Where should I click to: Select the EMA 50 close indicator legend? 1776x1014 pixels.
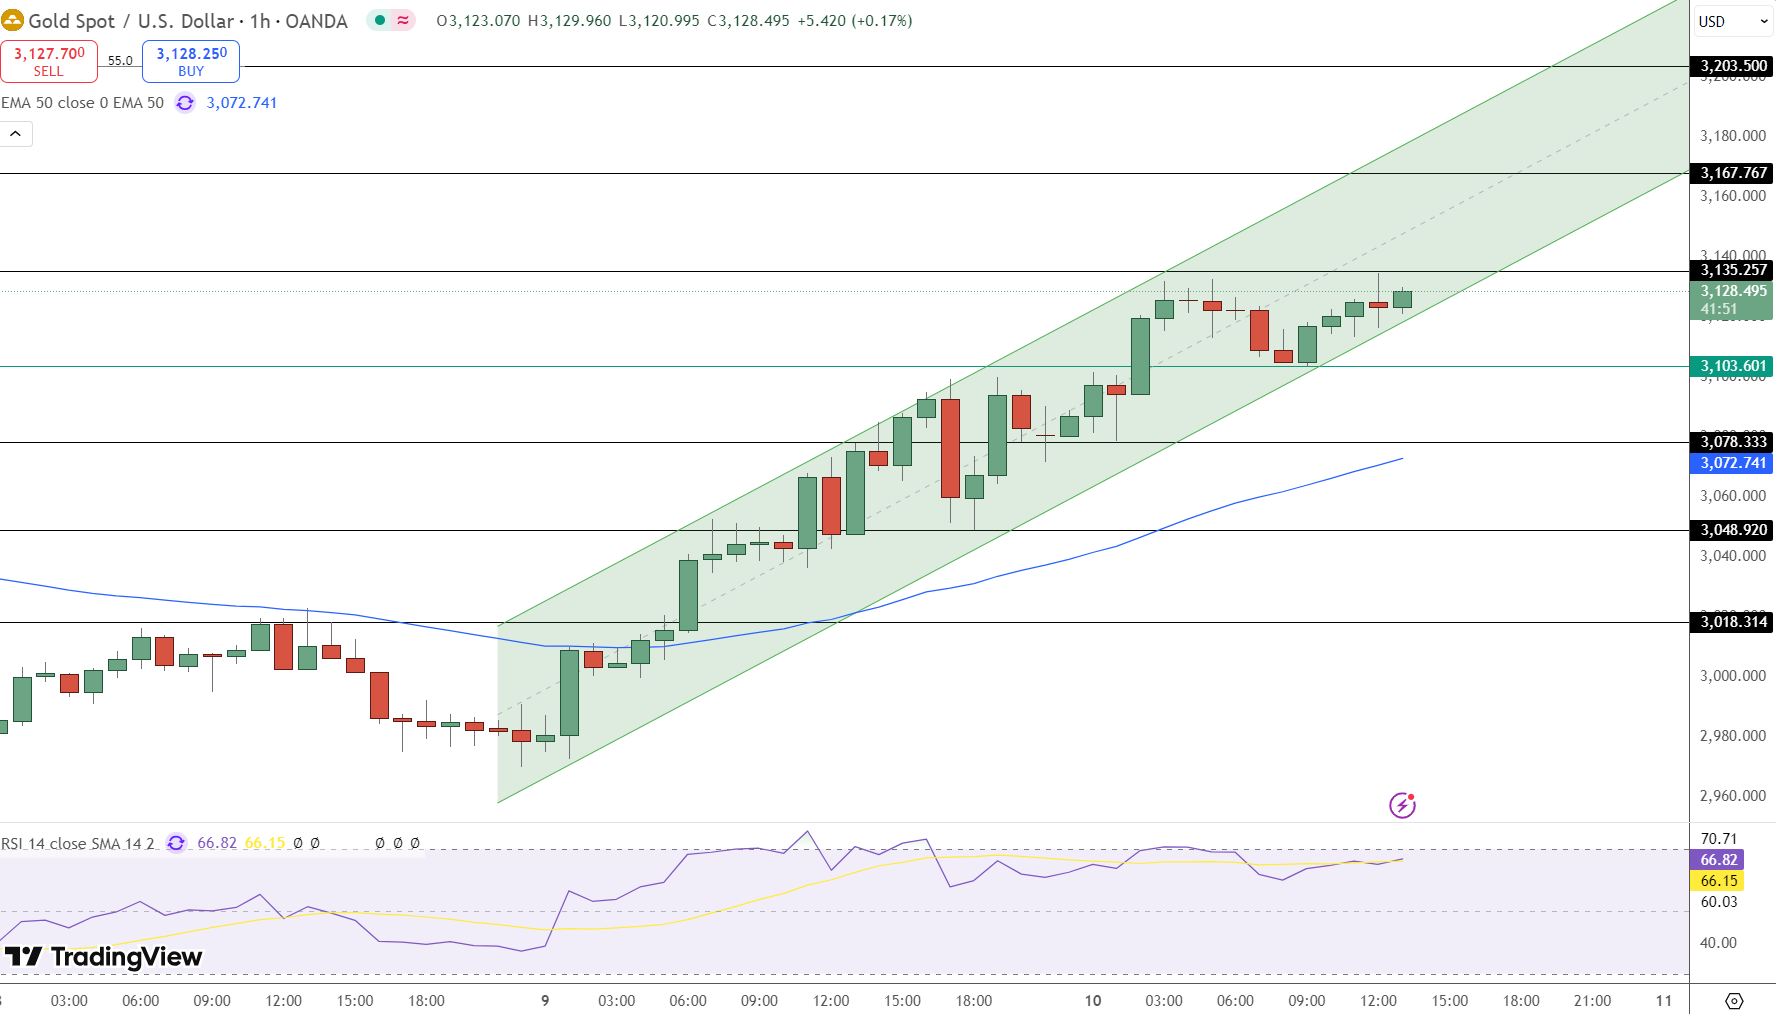[82, 103]
